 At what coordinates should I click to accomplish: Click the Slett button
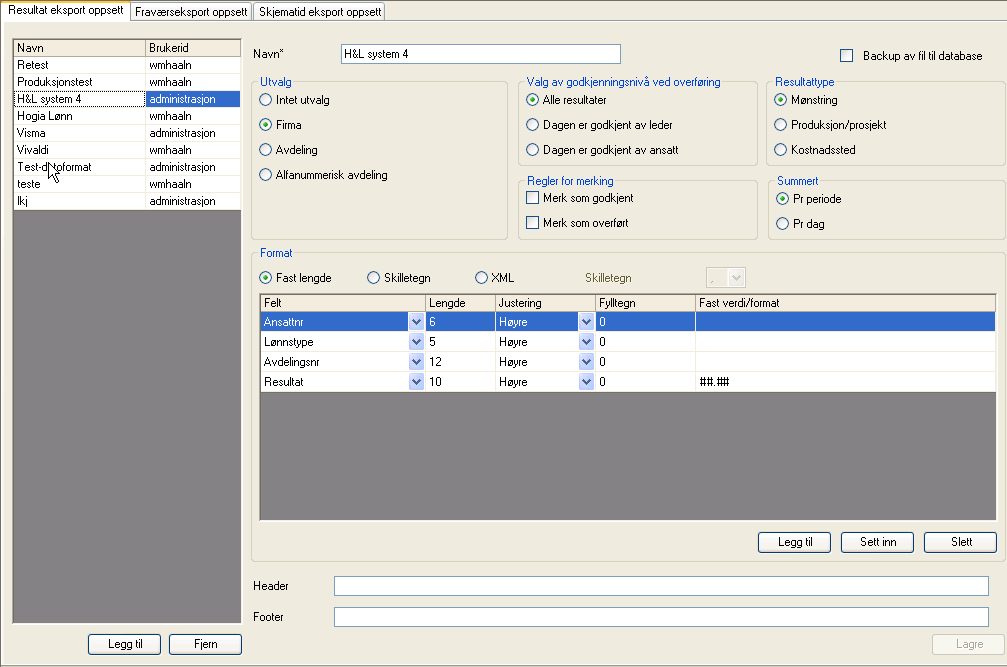961,542
